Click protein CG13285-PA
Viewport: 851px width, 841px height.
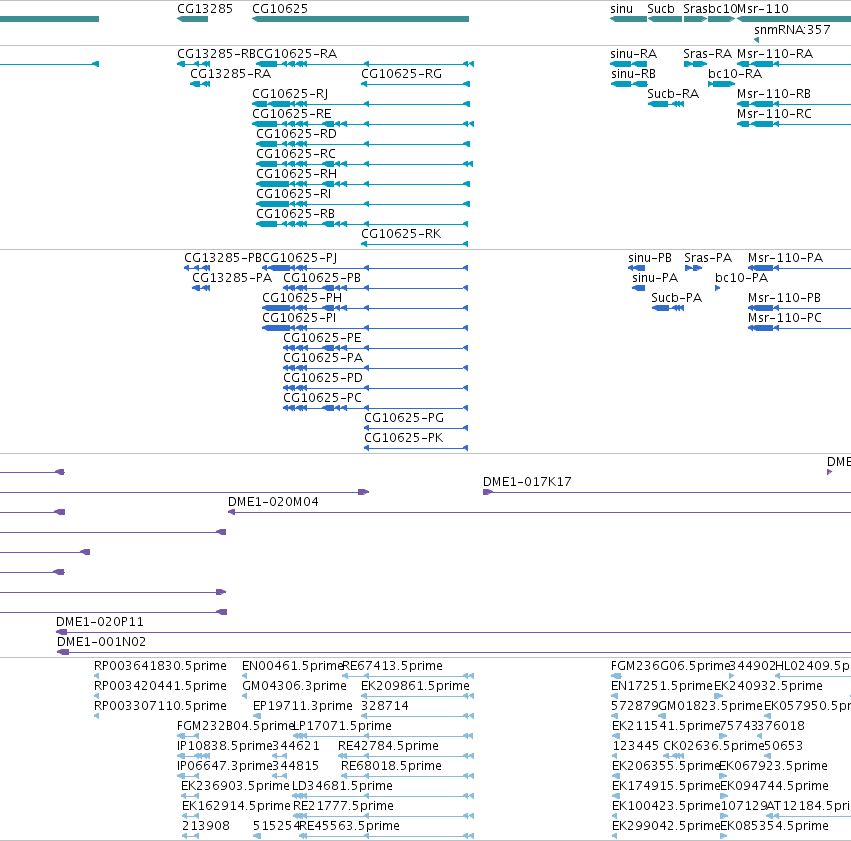point(232,278)
